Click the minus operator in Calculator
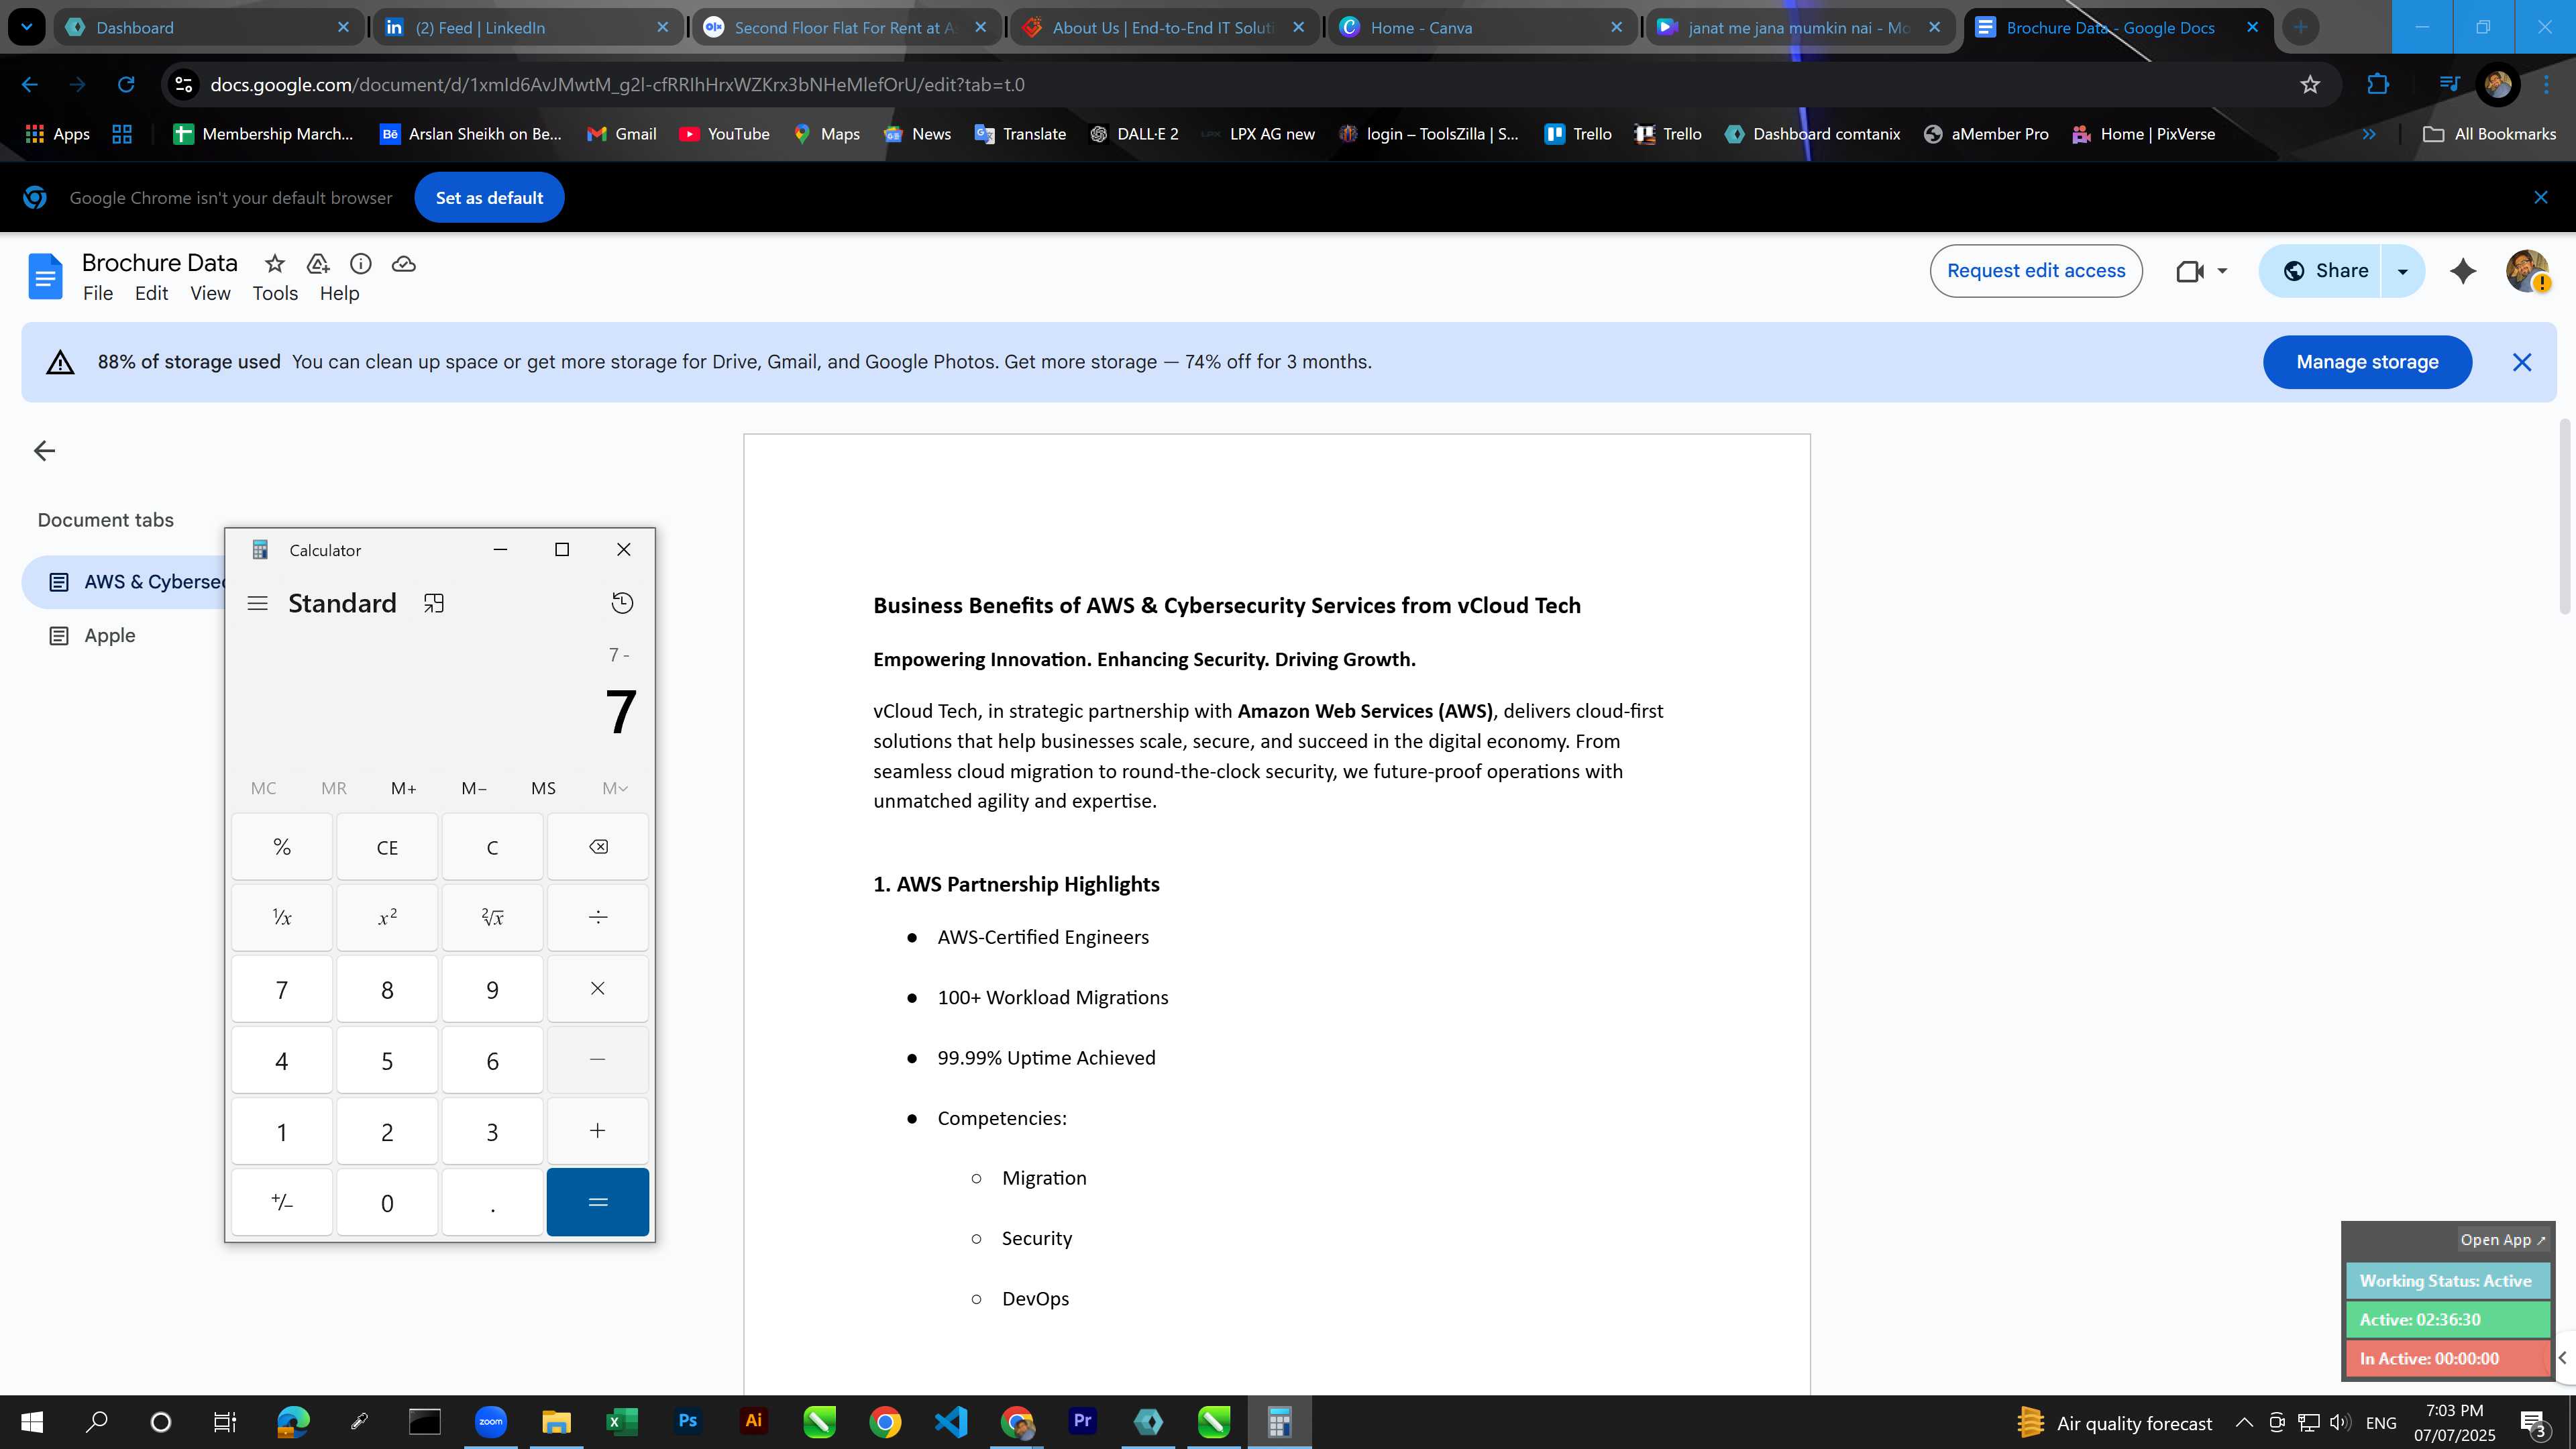This screenshot has width=2576, height=1449. pos(598,1060)
